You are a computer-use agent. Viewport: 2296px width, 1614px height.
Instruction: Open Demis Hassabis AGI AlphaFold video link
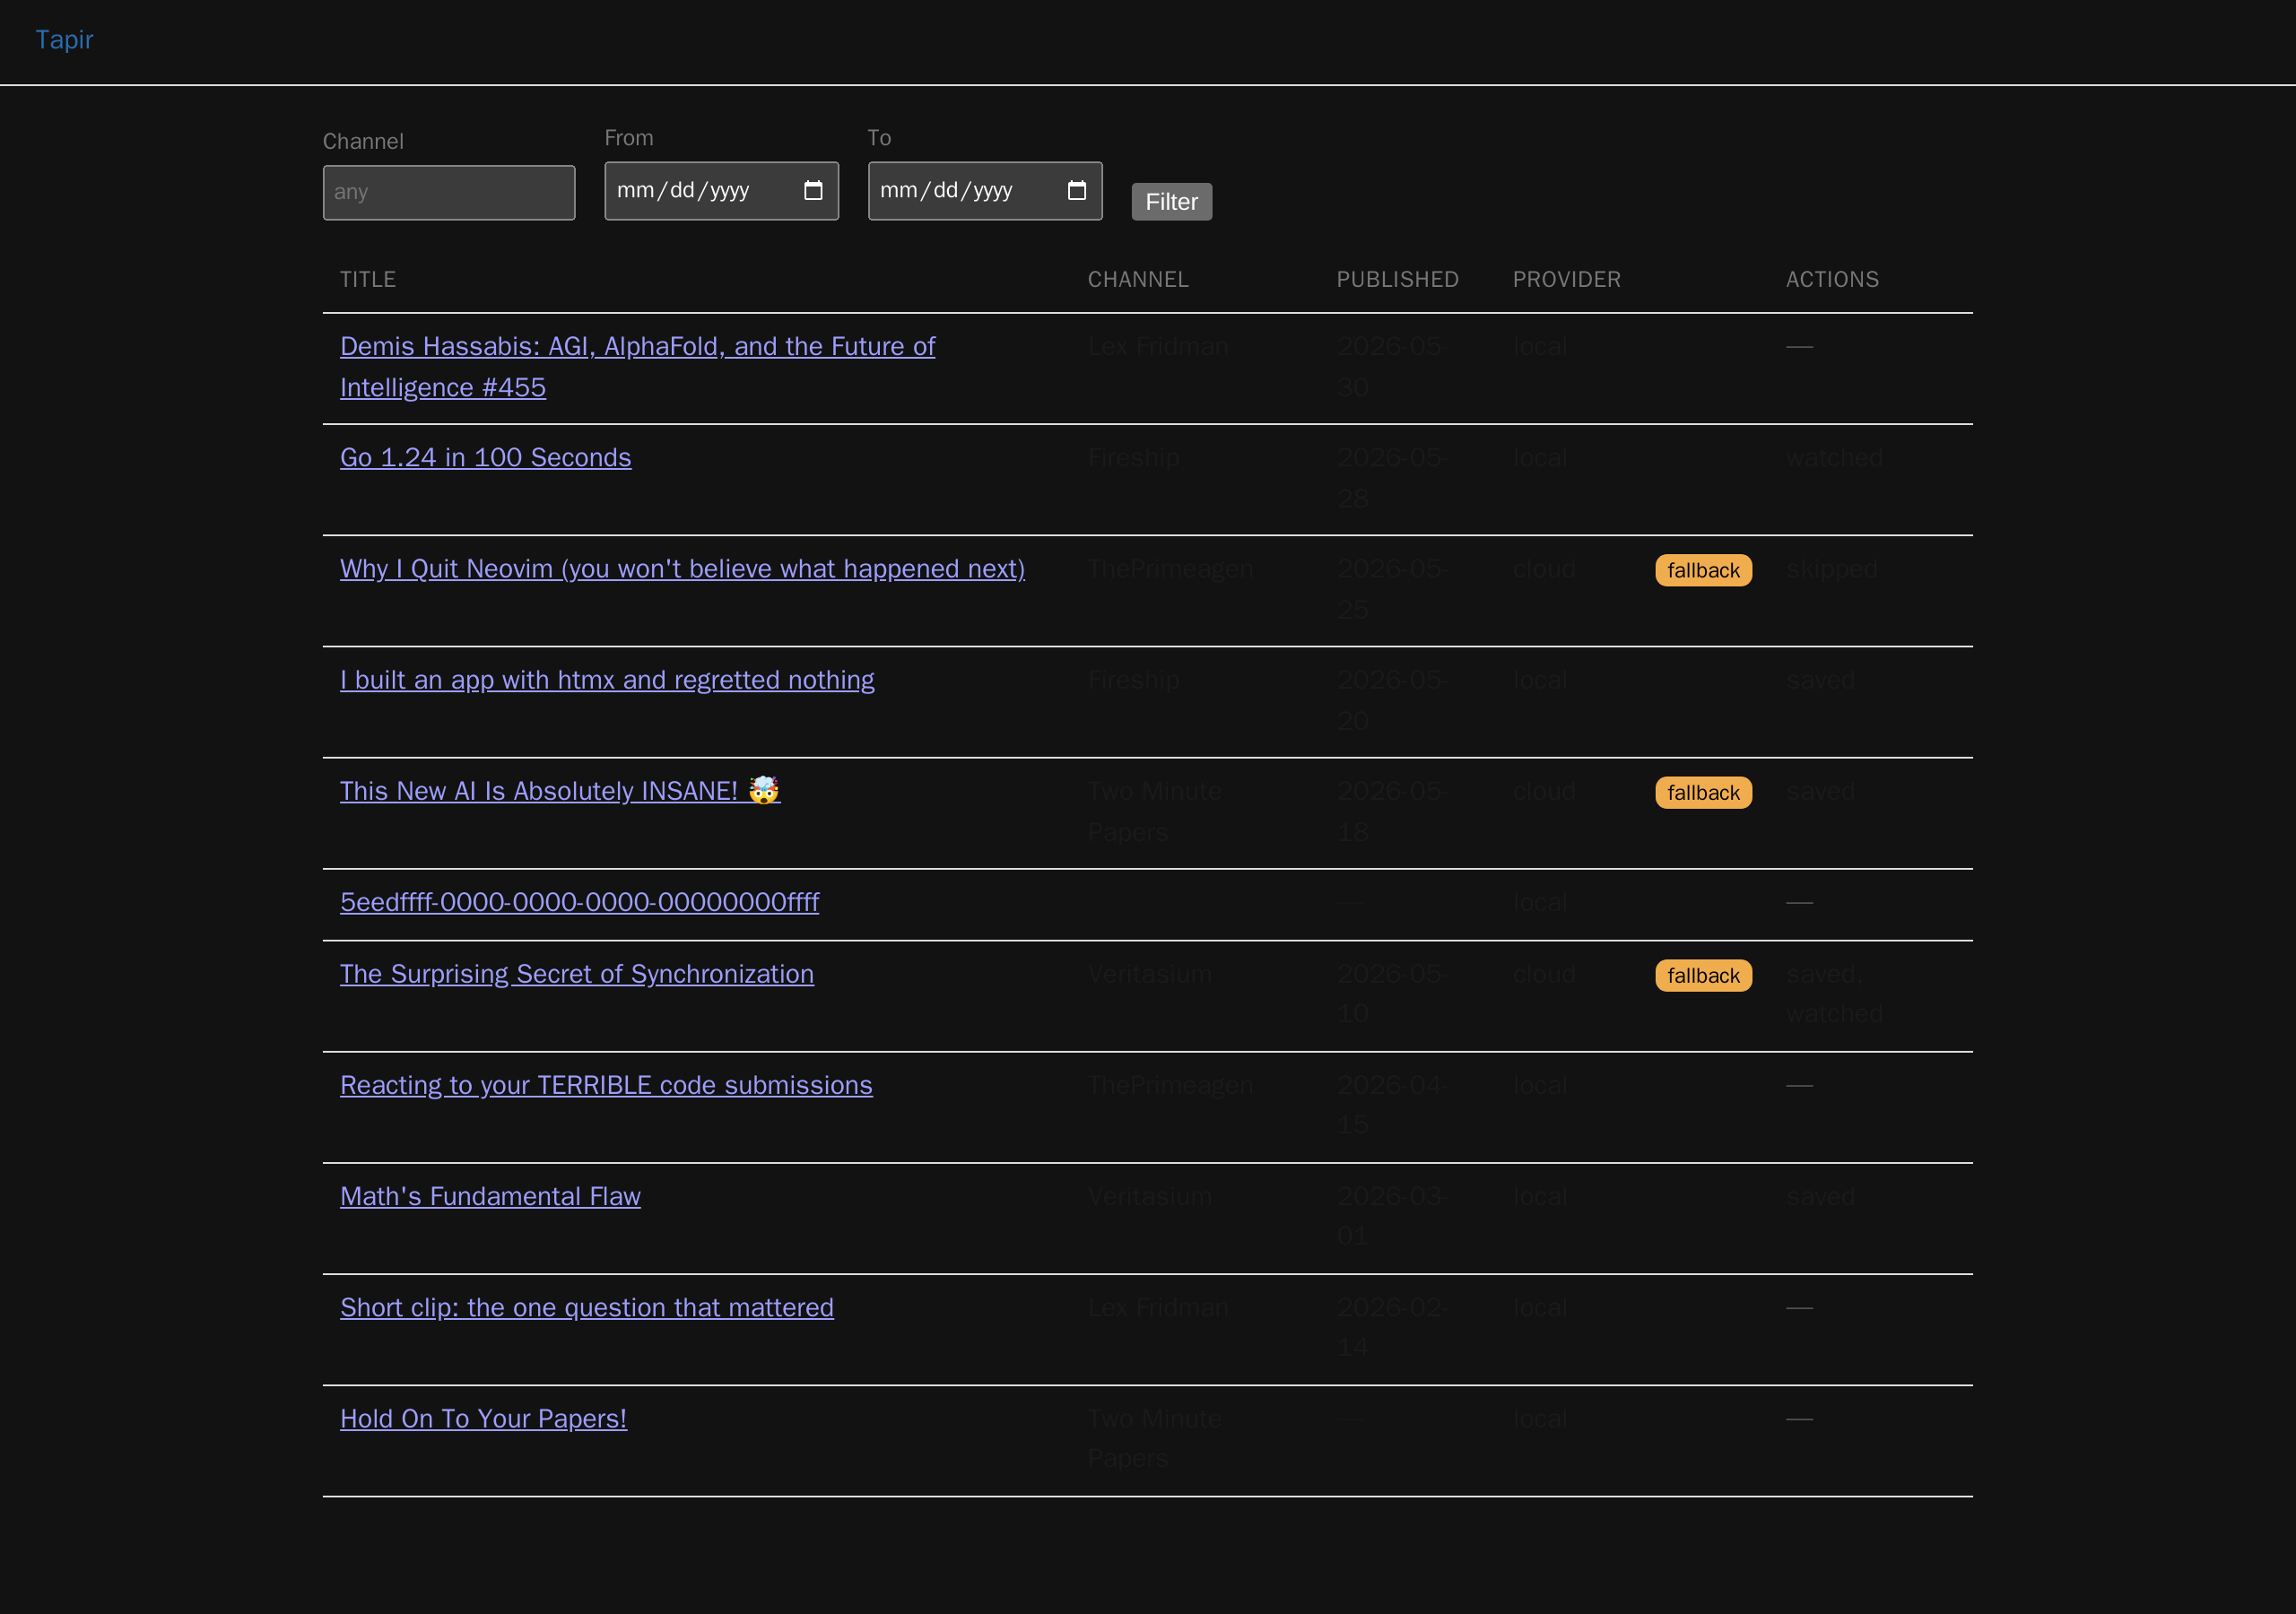[x=637, y=367]
